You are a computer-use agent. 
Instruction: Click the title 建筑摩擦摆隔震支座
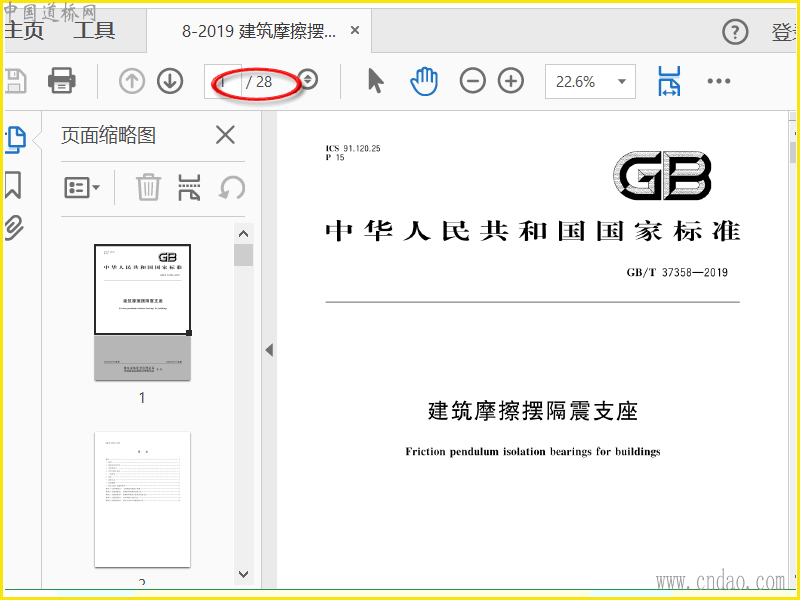pos(533,411)
